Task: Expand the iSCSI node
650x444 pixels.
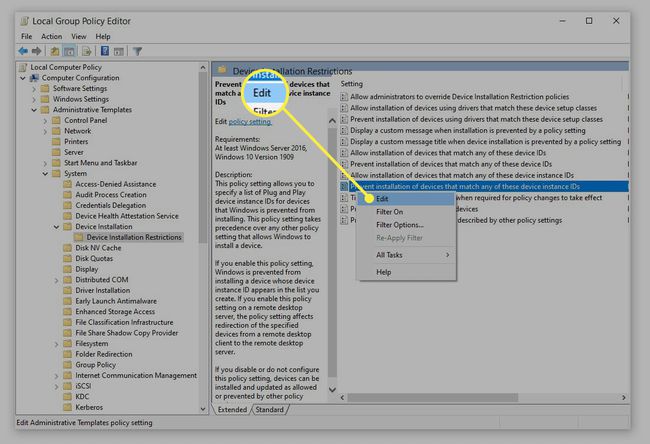Action: (x=56, y=386)
